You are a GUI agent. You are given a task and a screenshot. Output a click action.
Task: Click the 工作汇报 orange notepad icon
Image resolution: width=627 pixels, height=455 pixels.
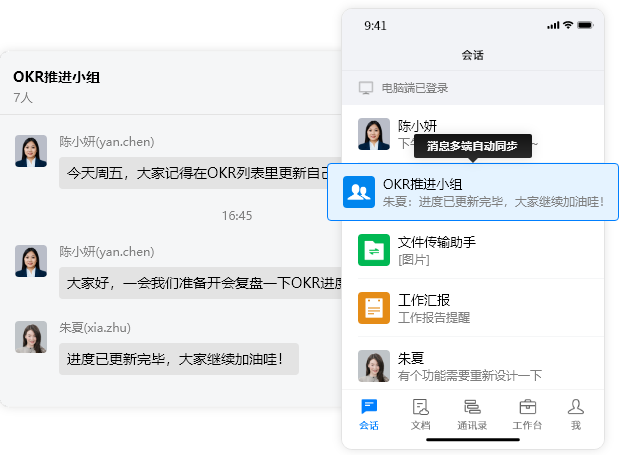click(374, 308)
